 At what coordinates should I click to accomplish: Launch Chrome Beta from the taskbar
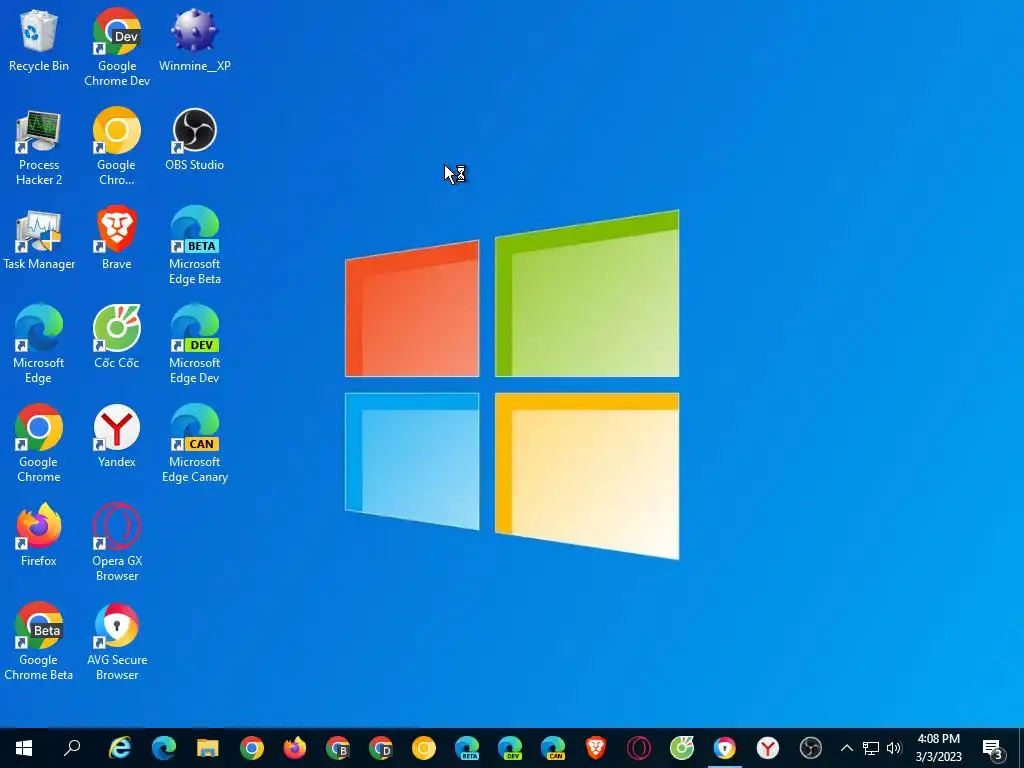click(x=338, y=748)
